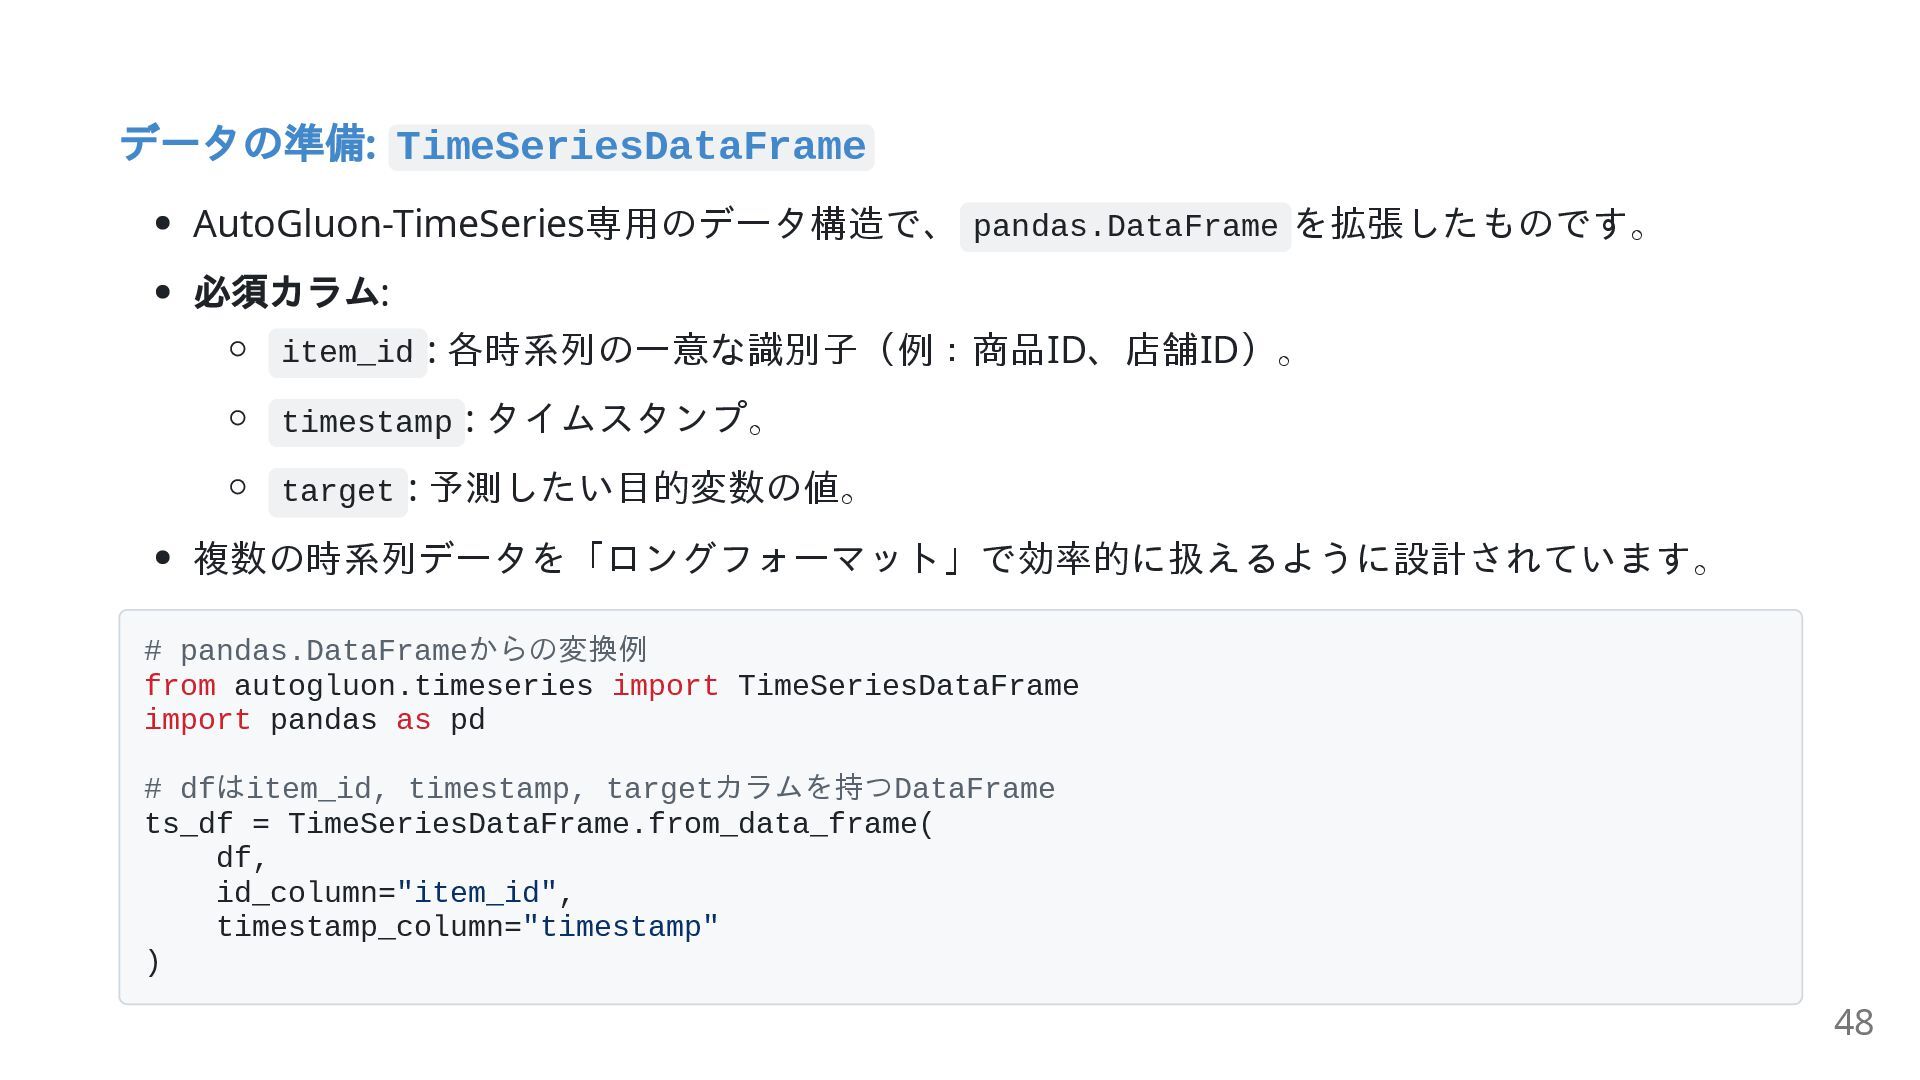Click the slide page number 48
The width and height of the screenshot is (1920, 1080).
[1853, 1022]
